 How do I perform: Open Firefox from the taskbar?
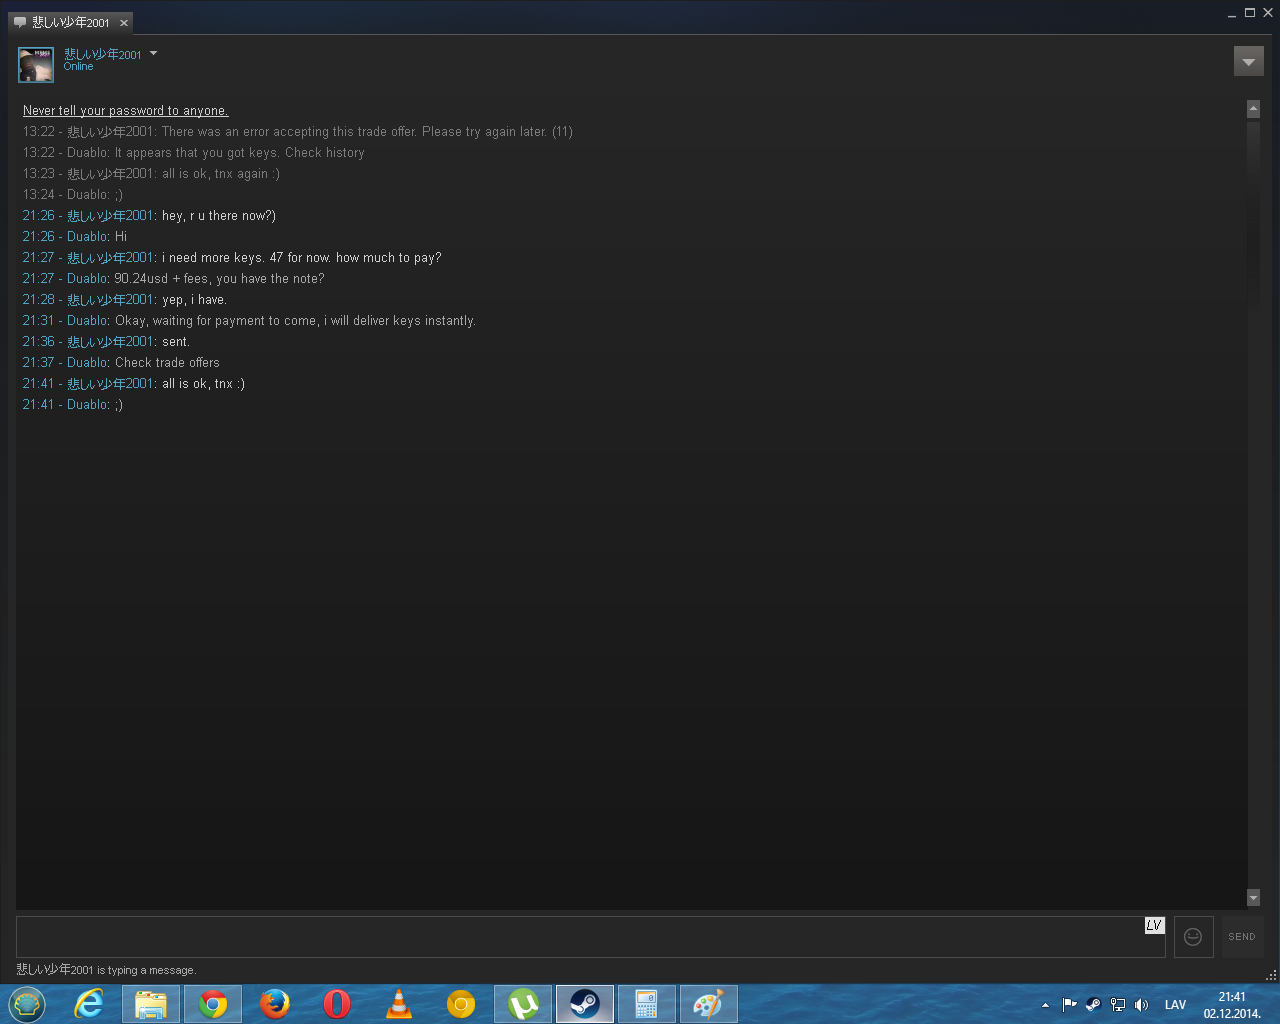coord(275,1004)
